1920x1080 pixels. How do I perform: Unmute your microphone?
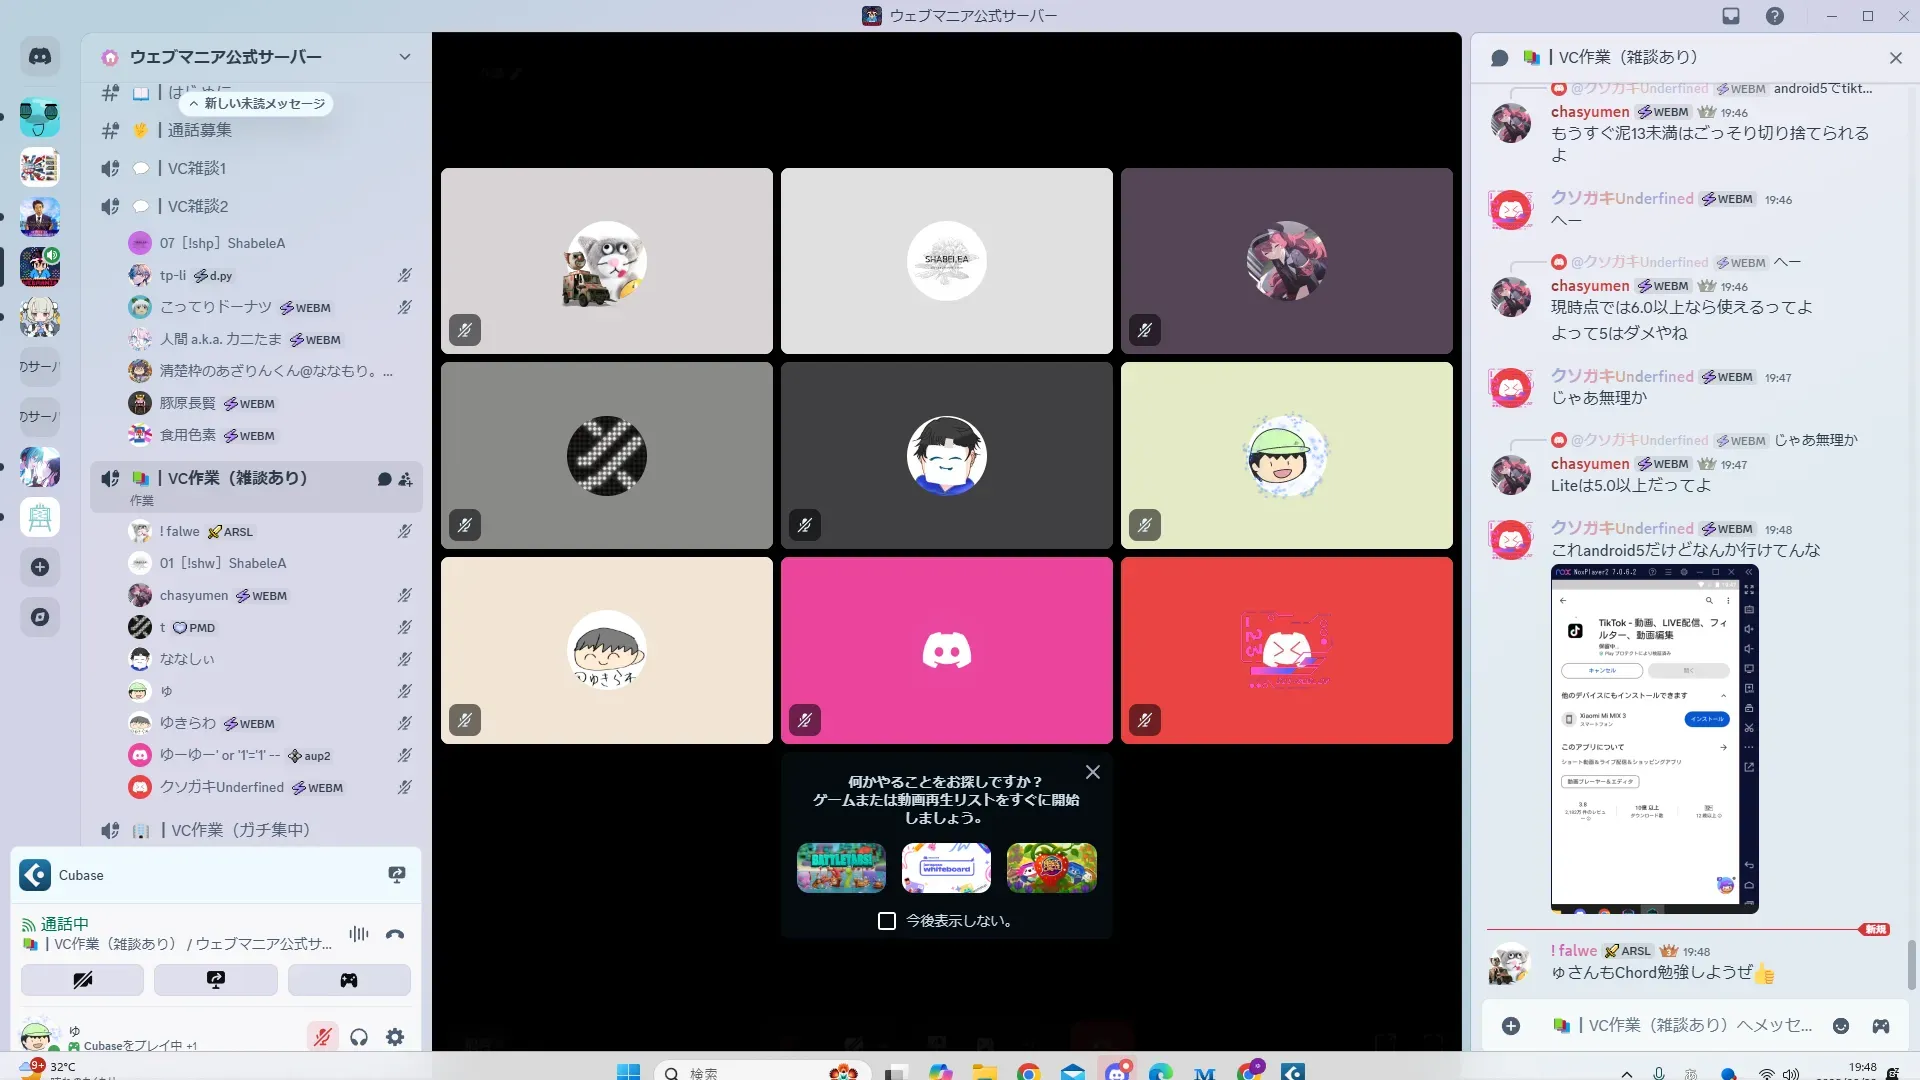[x=322, y=1037]
